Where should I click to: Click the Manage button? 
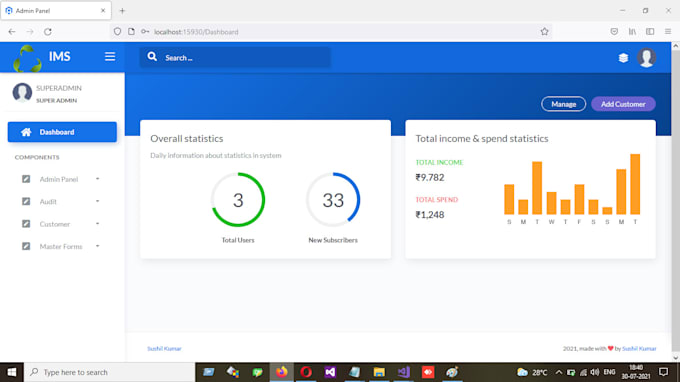(563, 104)
